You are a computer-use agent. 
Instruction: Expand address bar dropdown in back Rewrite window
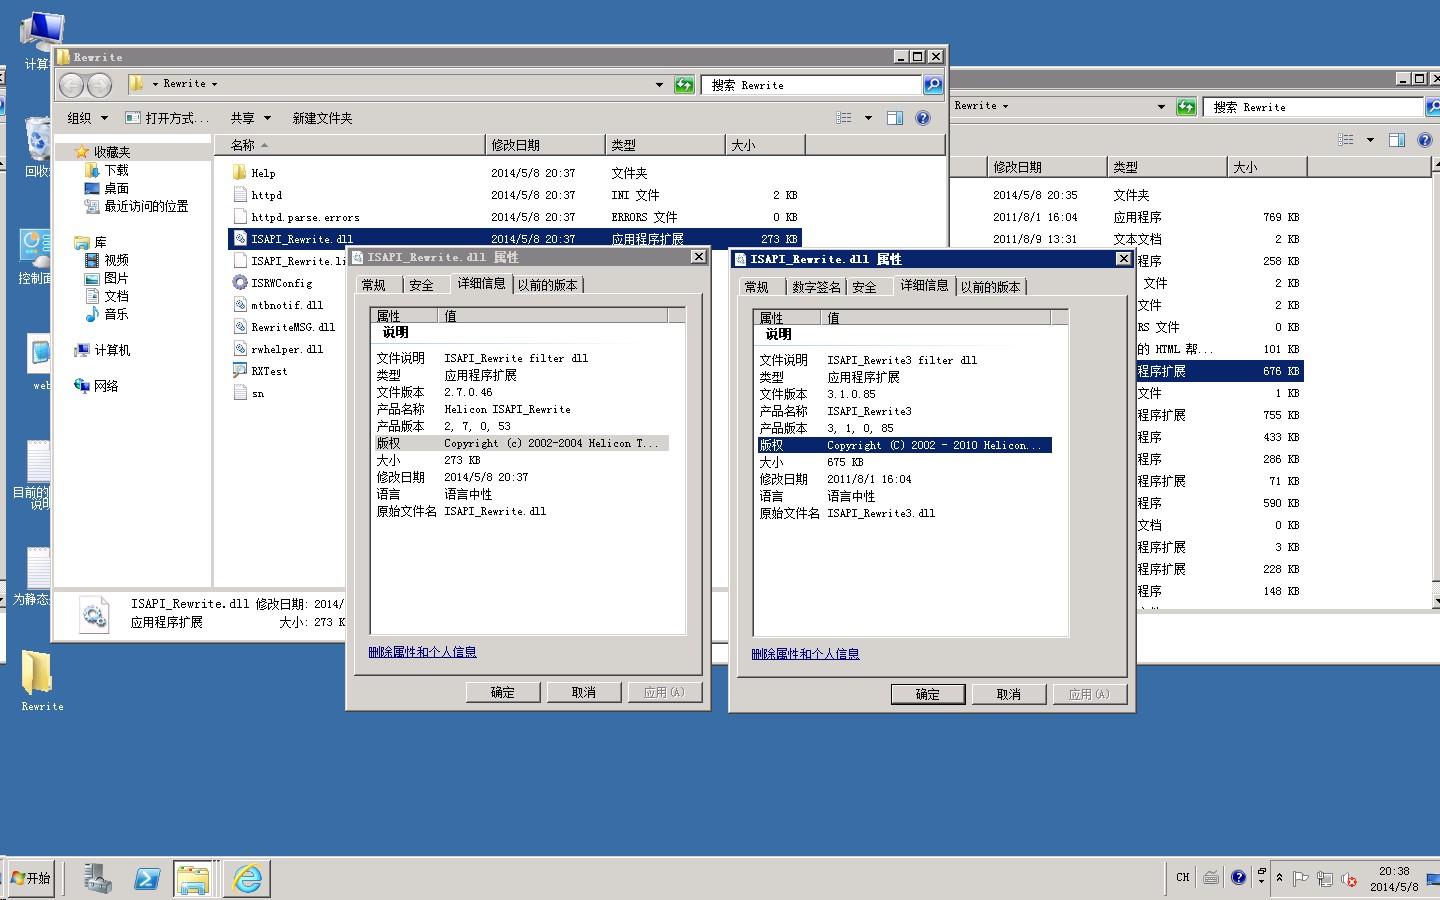tap(1161, 107)
